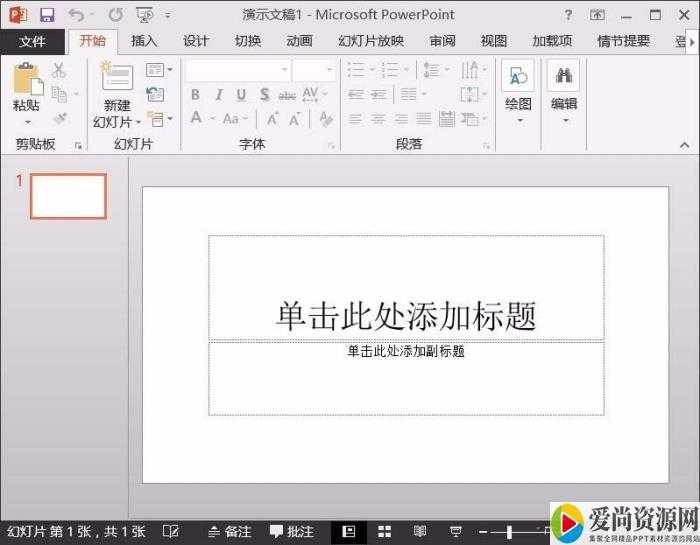This screenshot has width=700, height=545.
Task: Click Clear All Formatting icon
Action: click(x=326, y=119)
